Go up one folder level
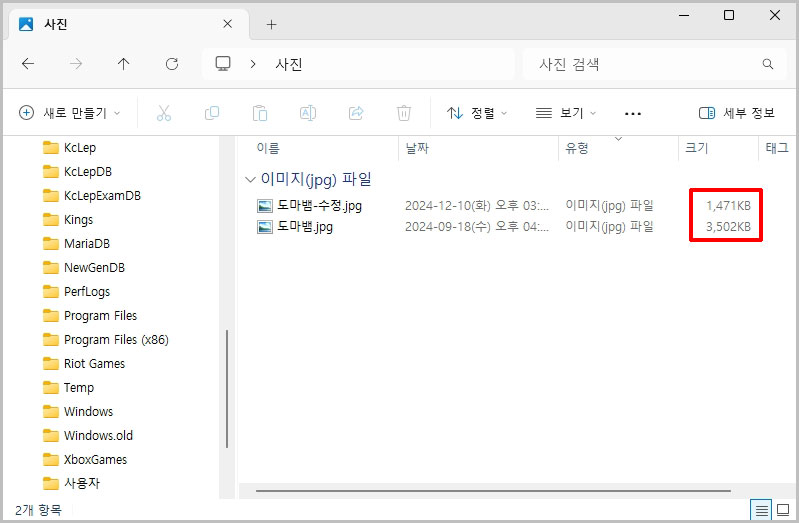 124,64
